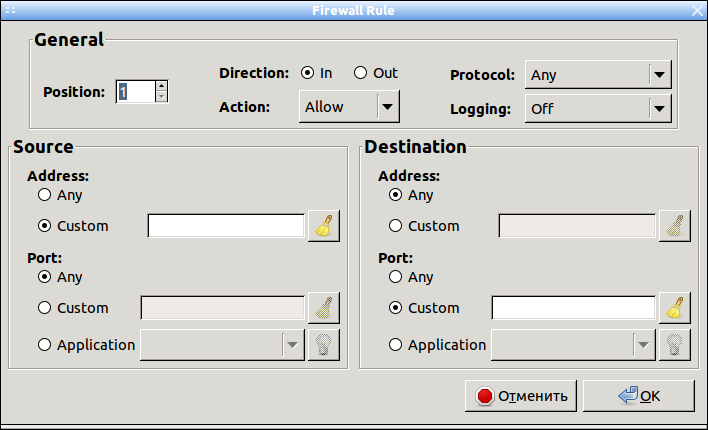Viewport: 708px width, 430px height.
Task: Click the Source custom port field
Action: 223,308
